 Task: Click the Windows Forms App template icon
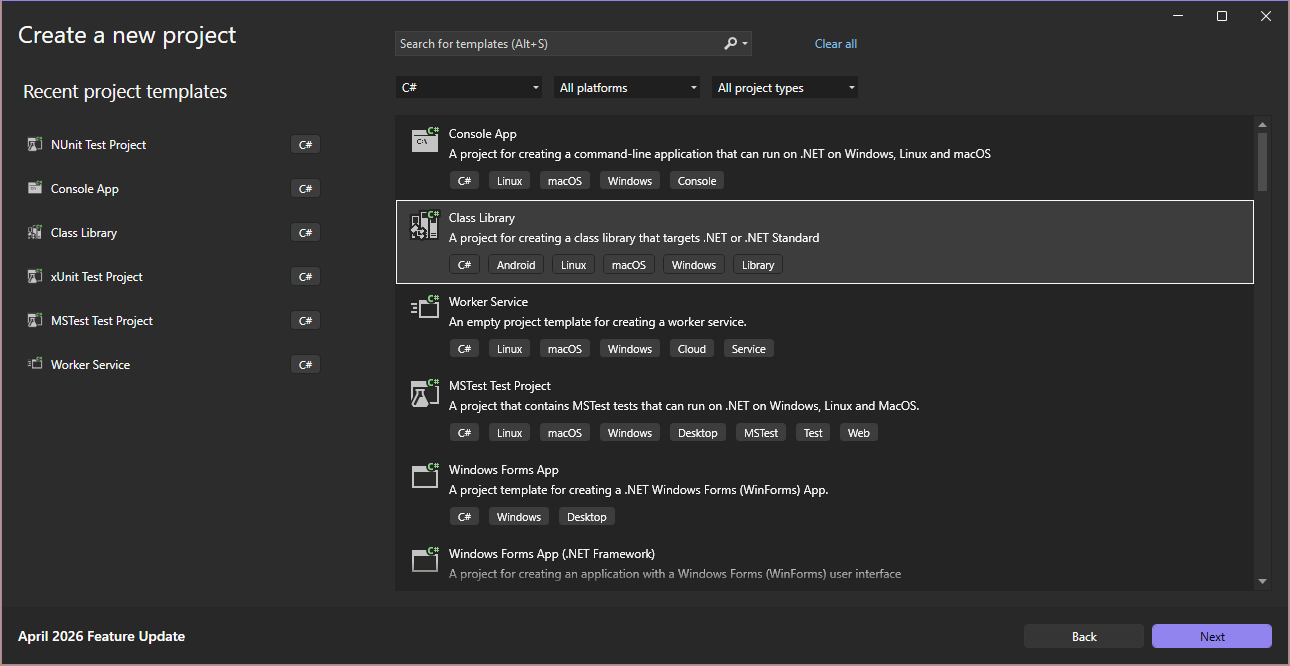coord(425,476)
